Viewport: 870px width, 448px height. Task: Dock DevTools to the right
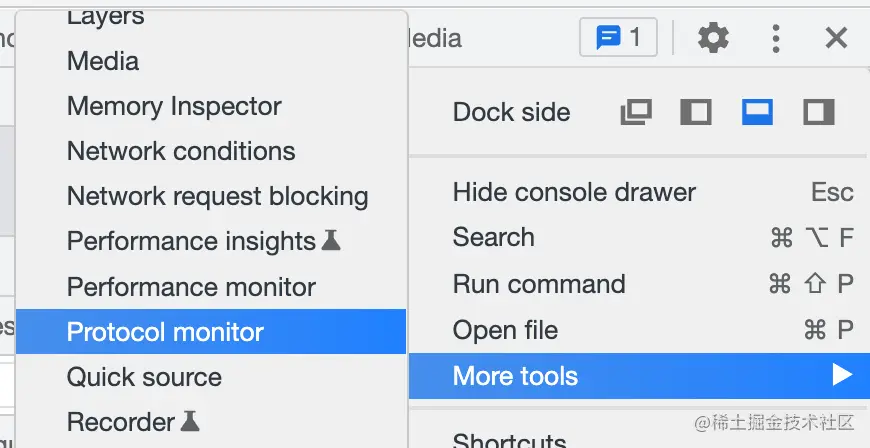[819, 112]
